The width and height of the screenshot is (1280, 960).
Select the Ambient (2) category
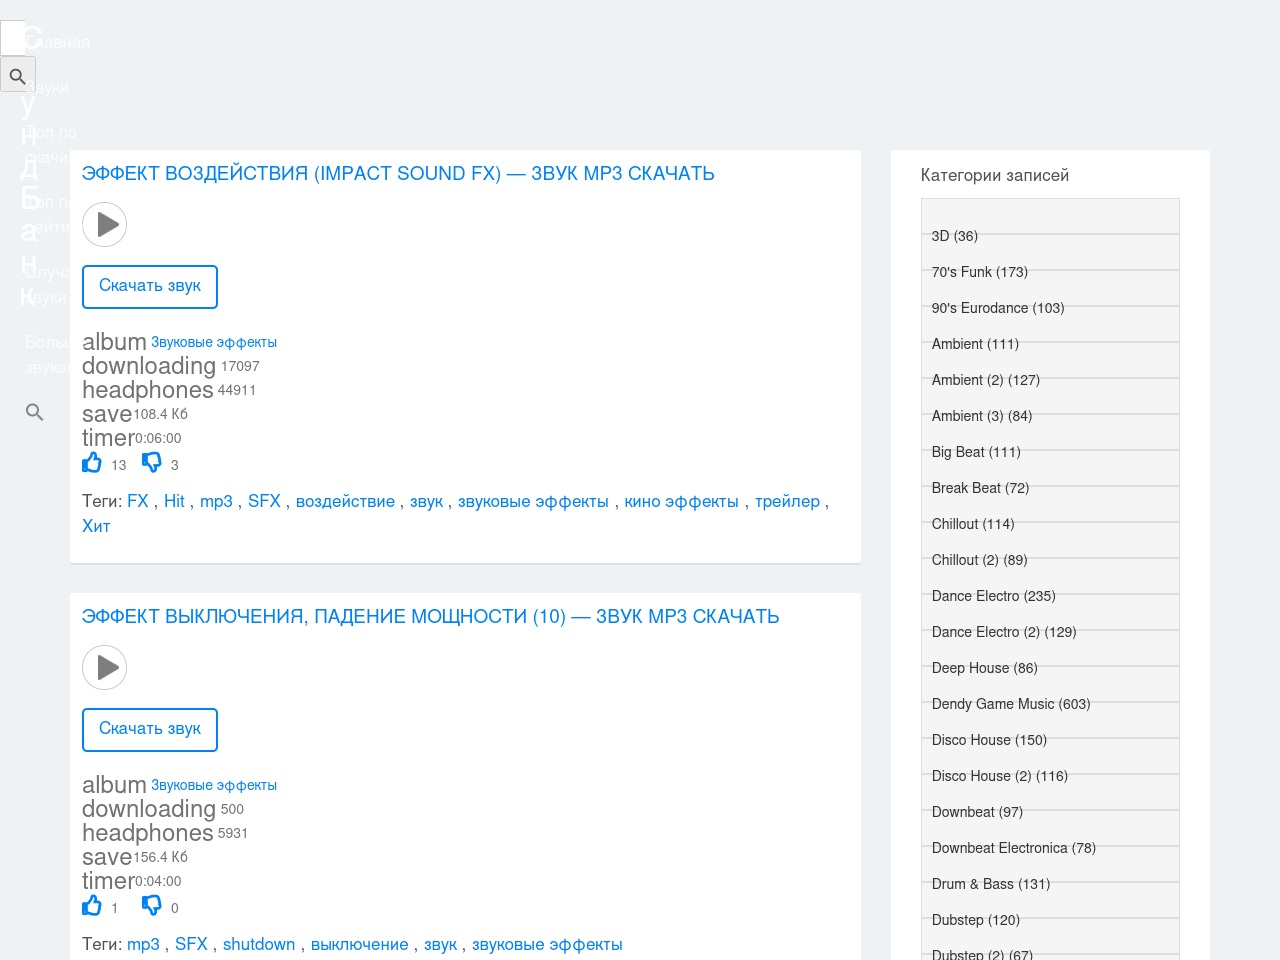coord(986,380)
